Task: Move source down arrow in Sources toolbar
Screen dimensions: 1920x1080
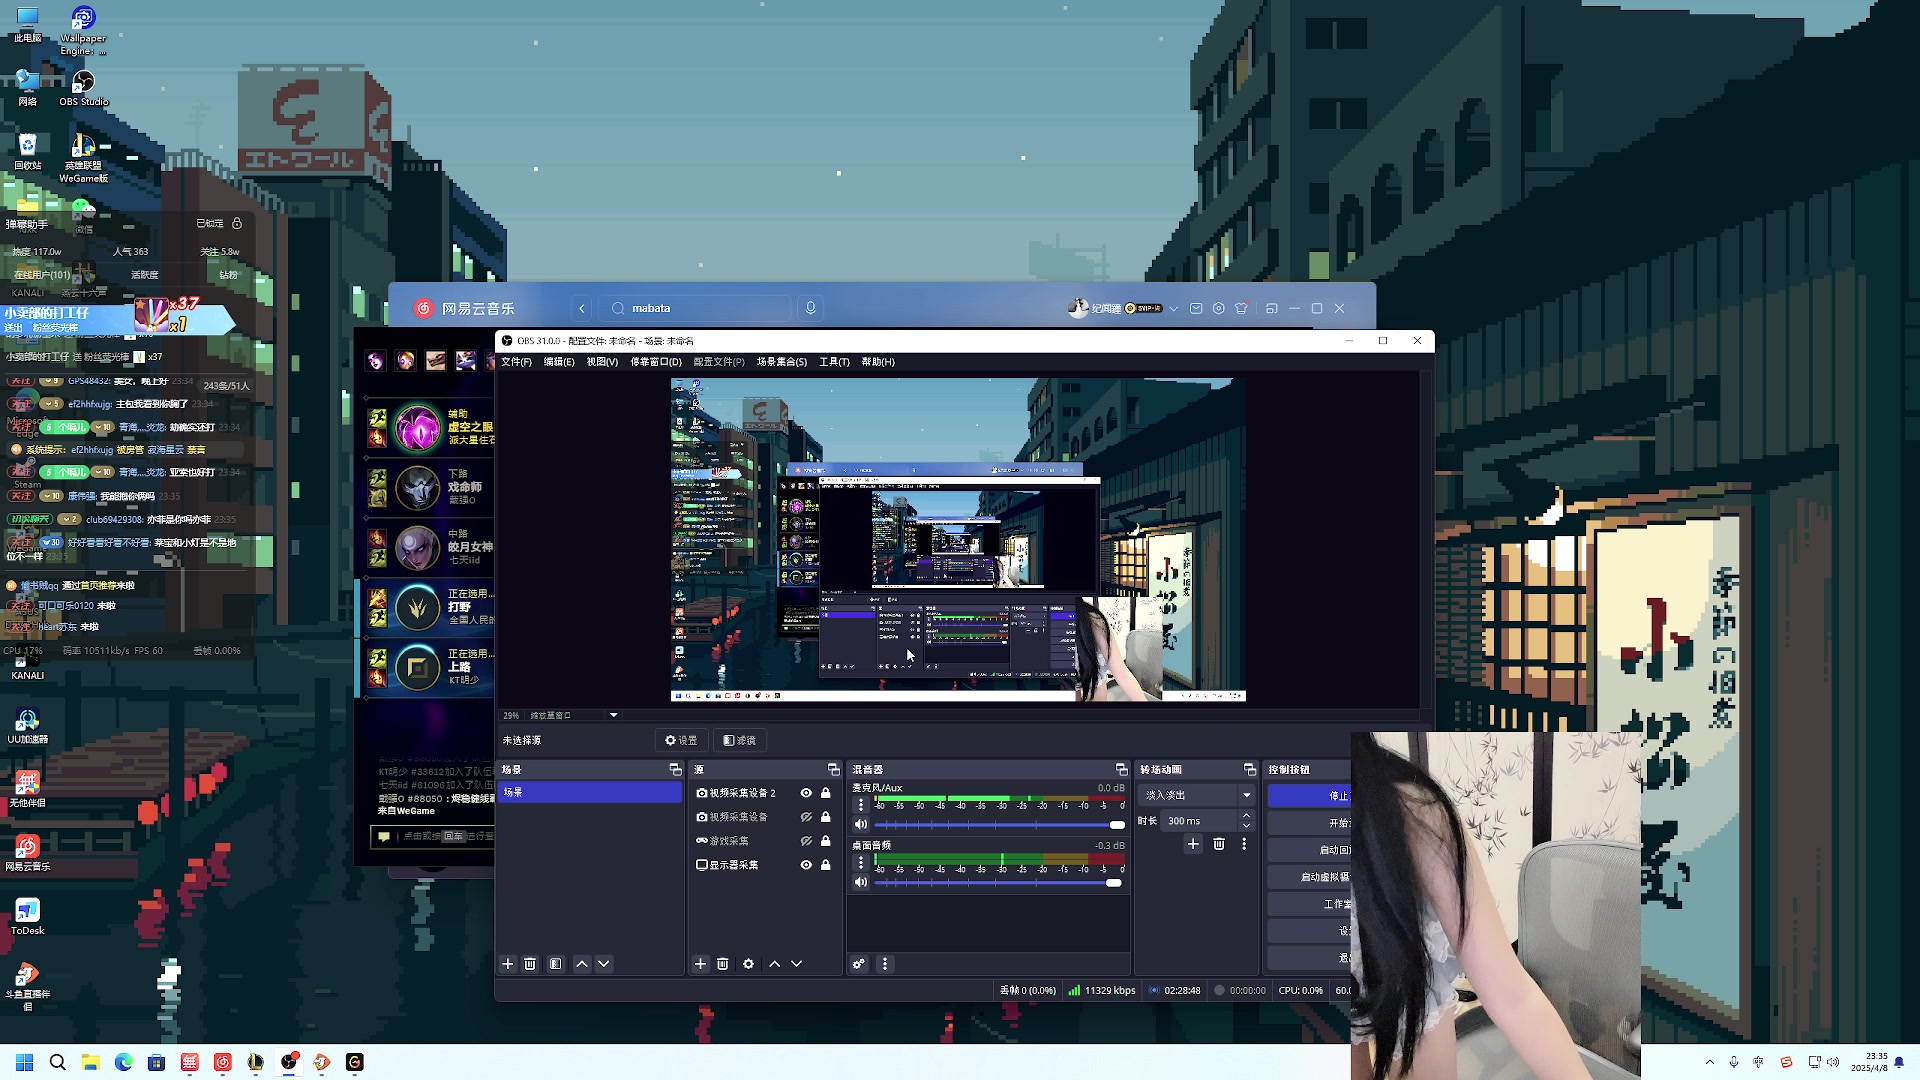Action: click(x=797, y=964)
